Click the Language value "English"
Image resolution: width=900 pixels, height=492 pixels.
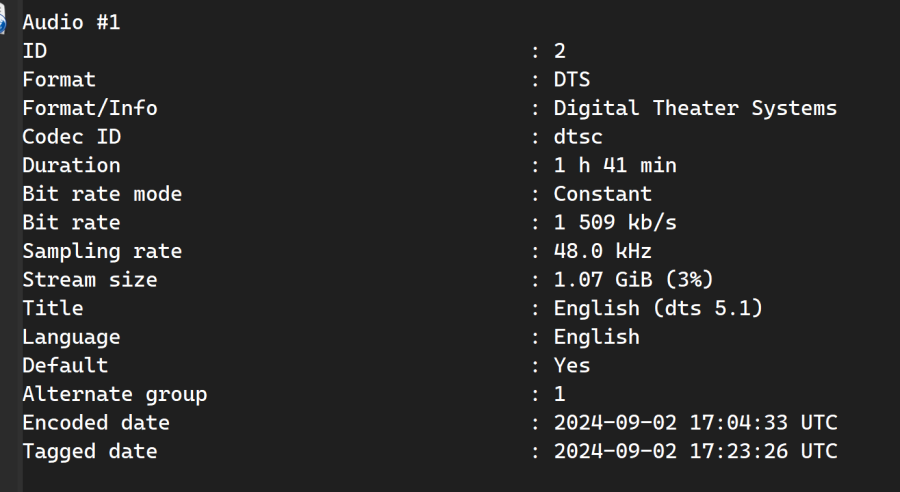point(596,337)
